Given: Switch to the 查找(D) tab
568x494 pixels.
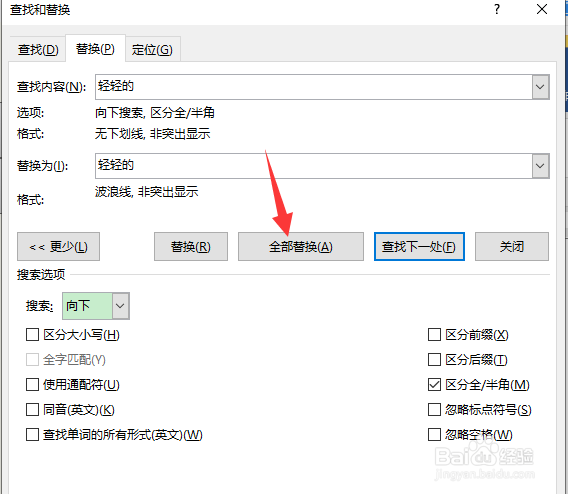Looking at the screenshot, I should tap(38, 50).
